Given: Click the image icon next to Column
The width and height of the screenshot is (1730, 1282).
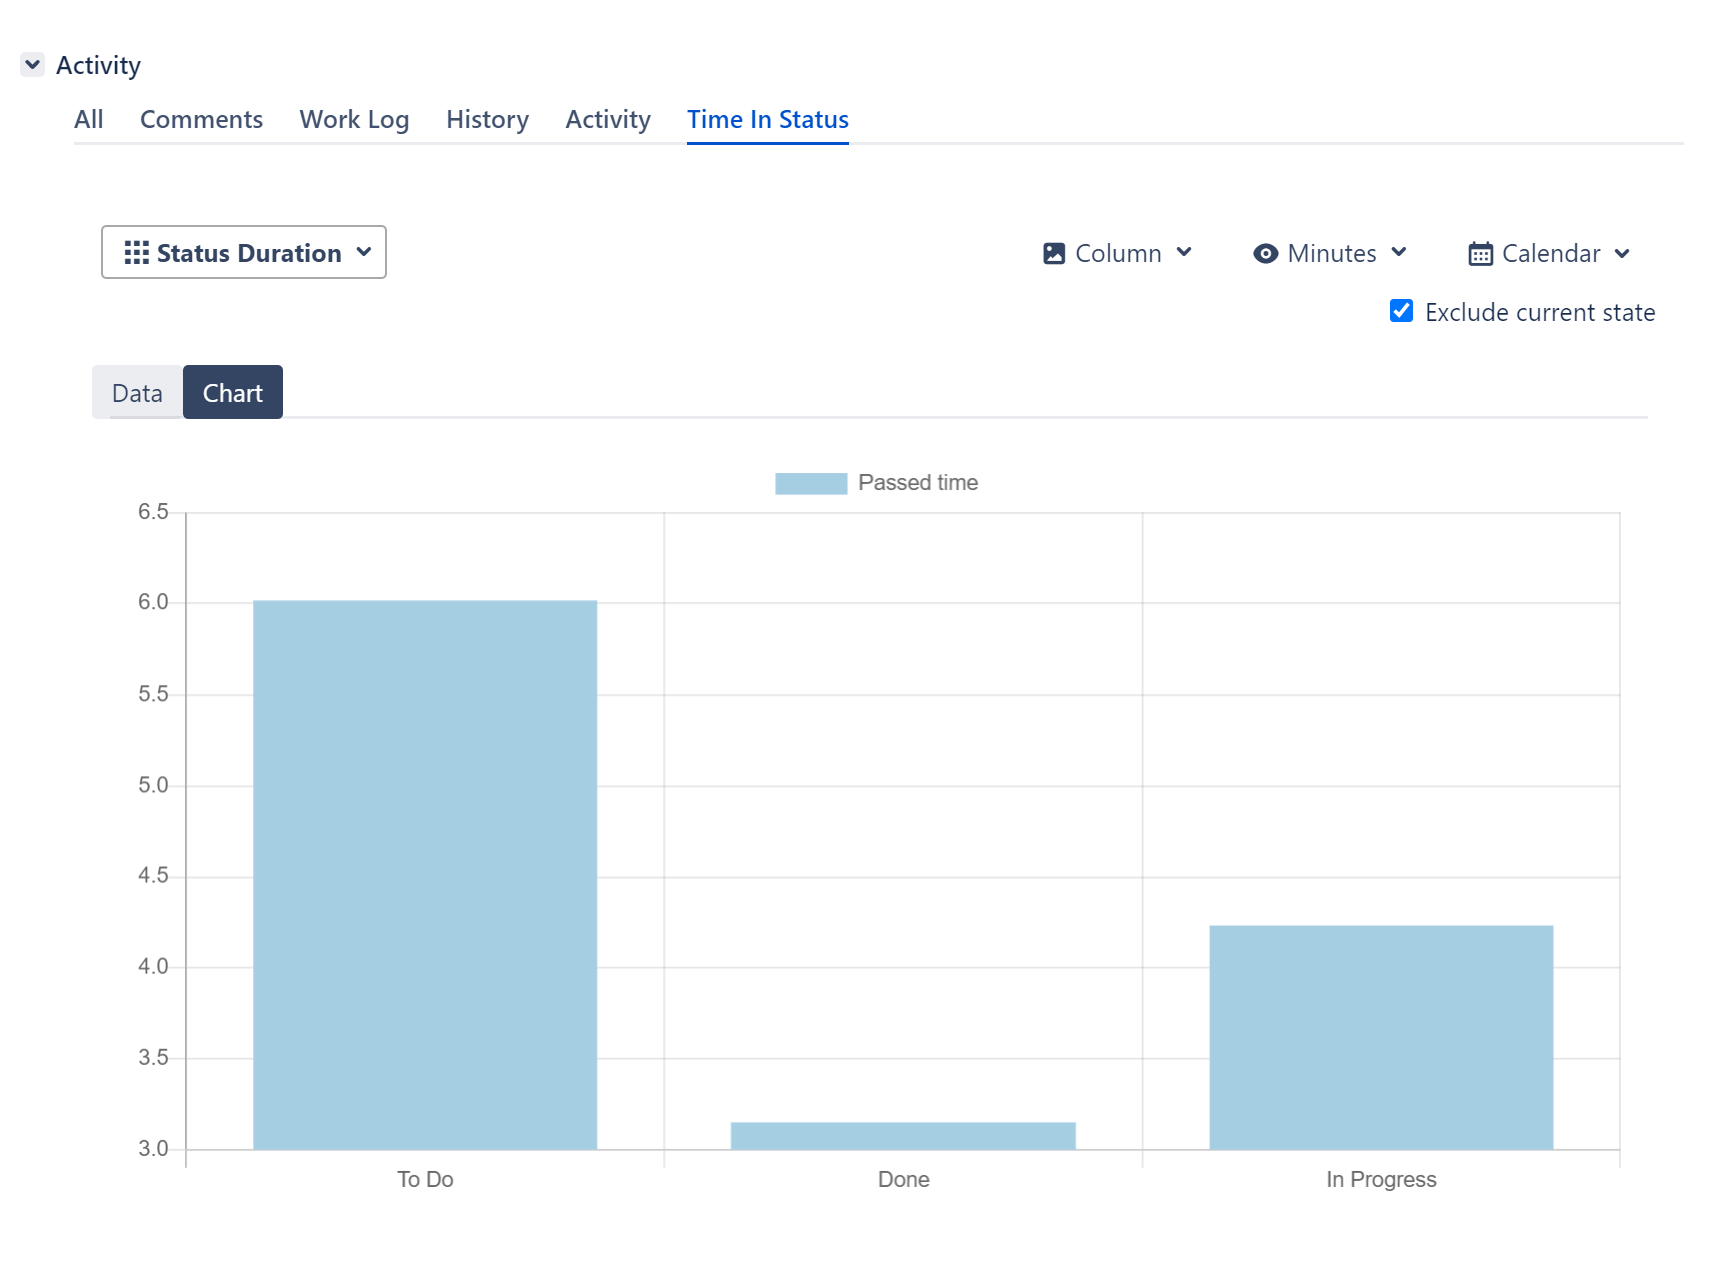Looking at the screenshot, I should [1054, 254].
